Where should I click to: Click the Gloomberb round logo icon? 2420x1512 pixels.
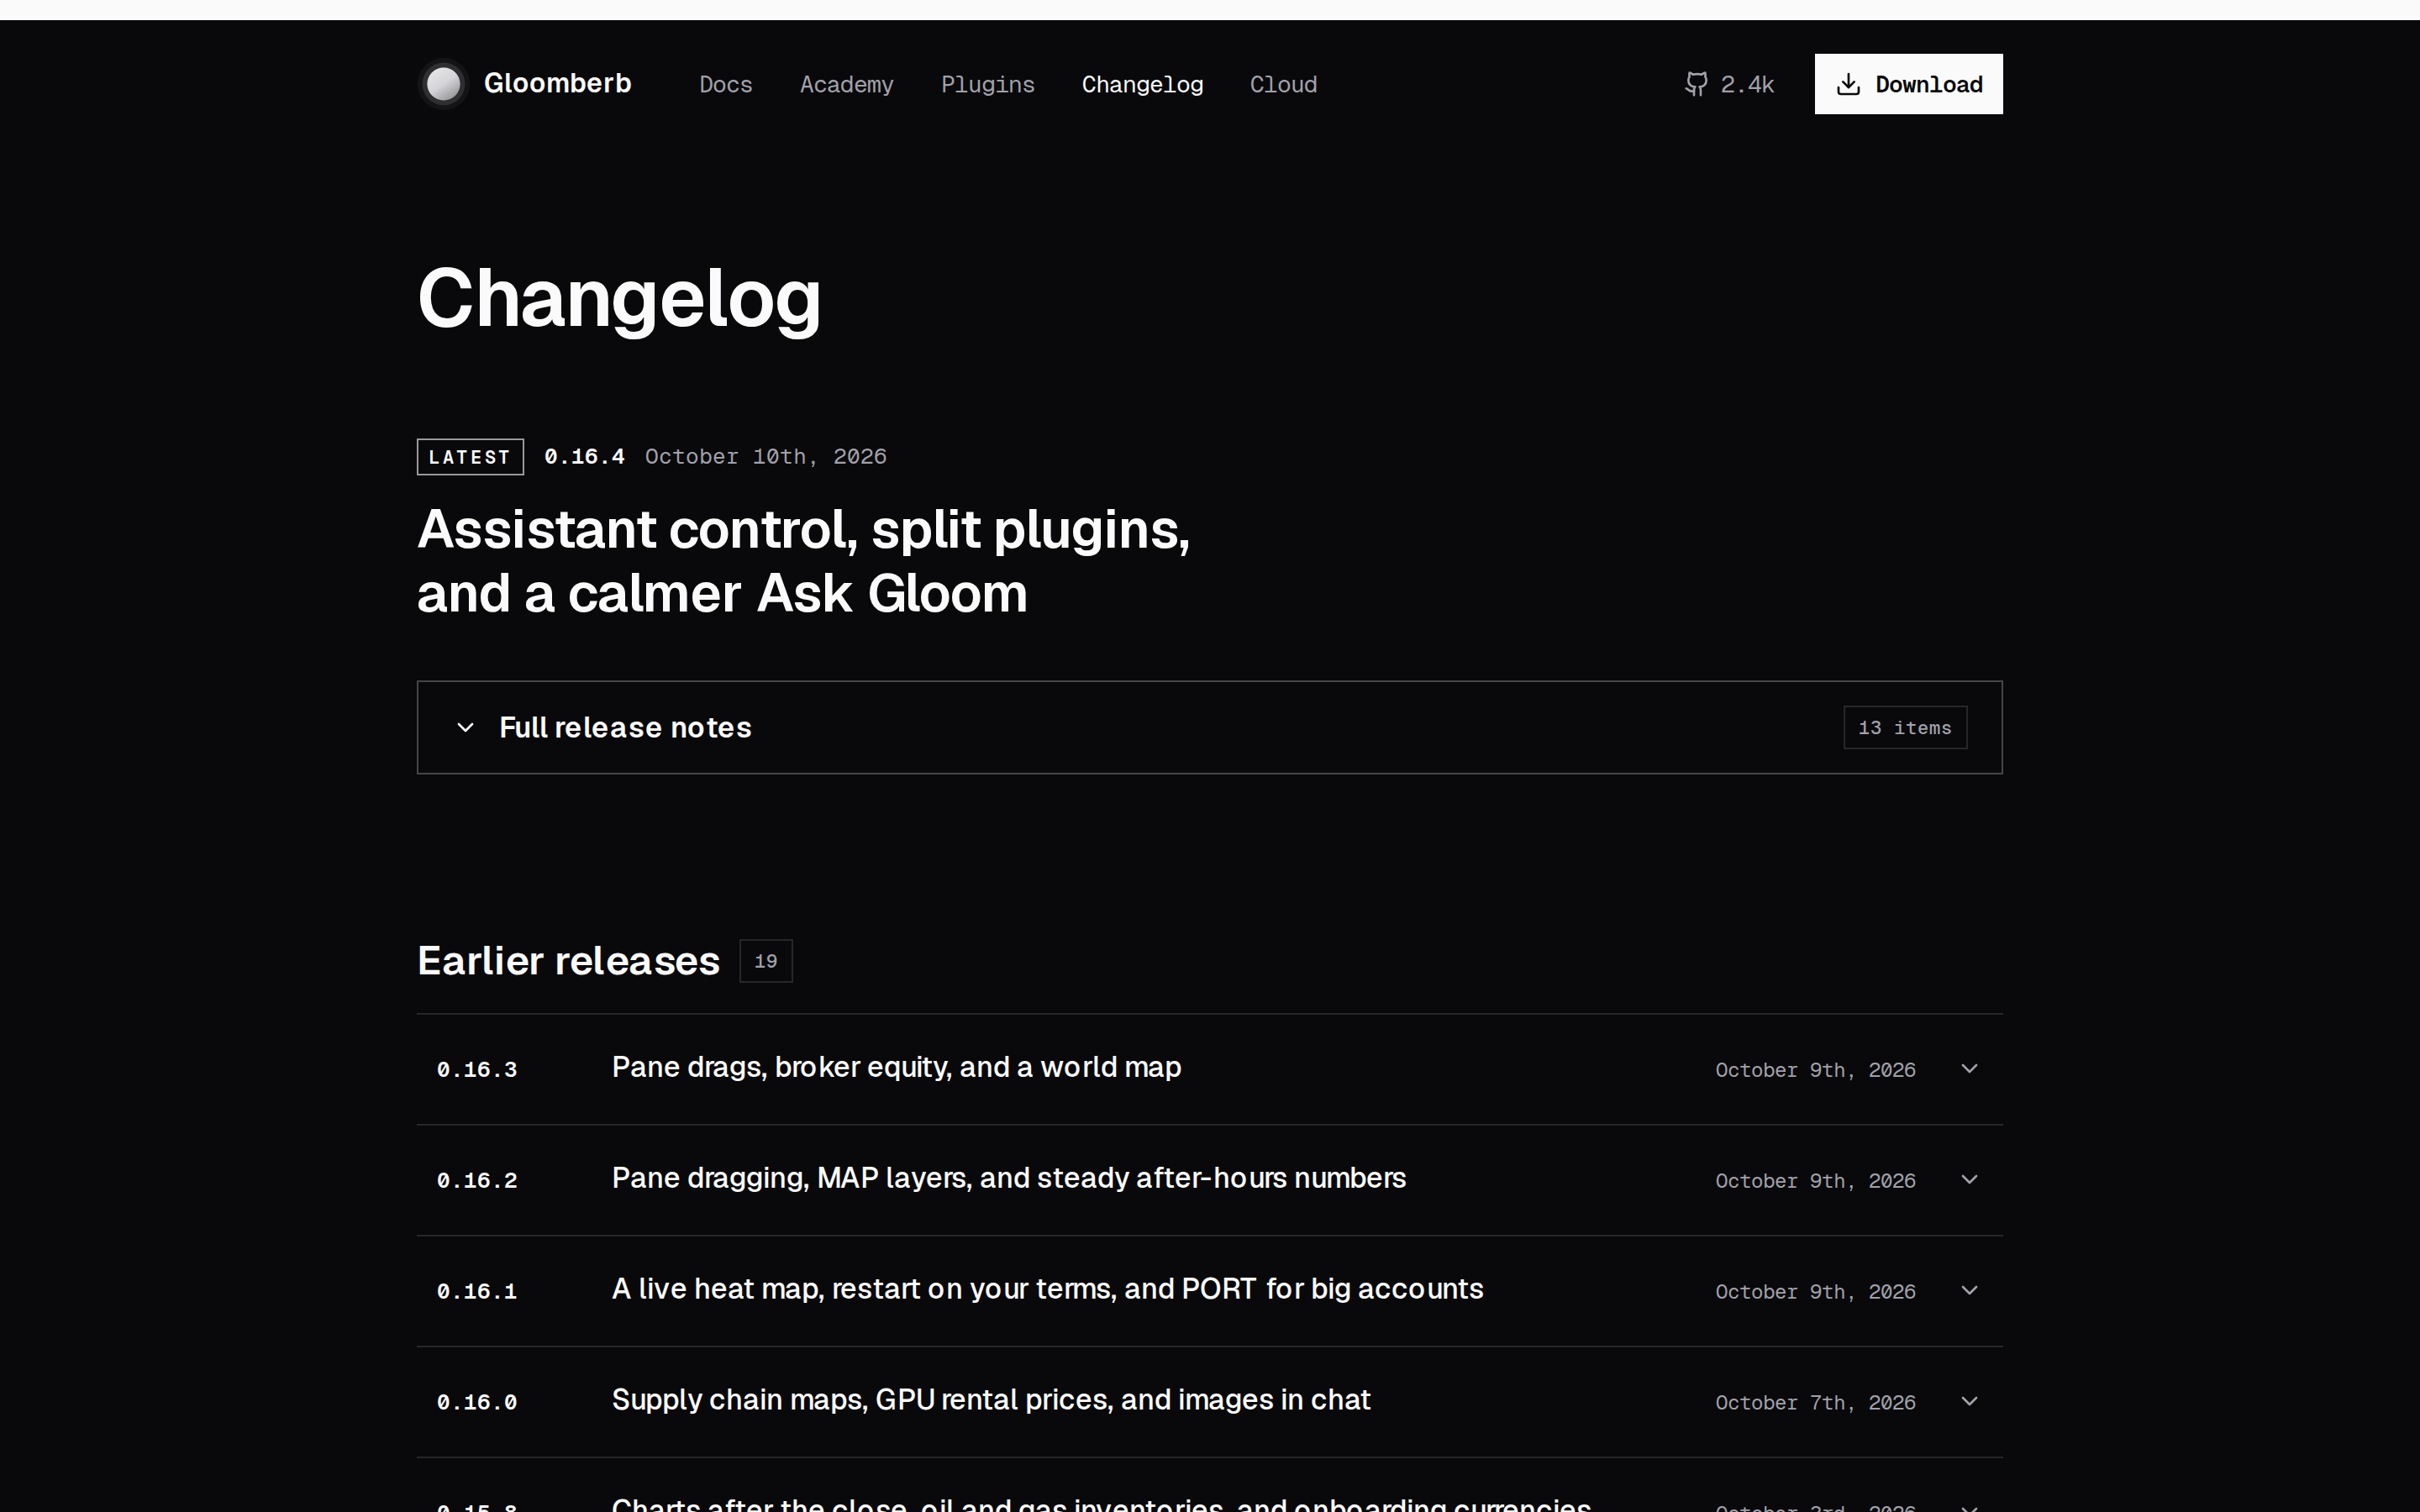point(443,84)
